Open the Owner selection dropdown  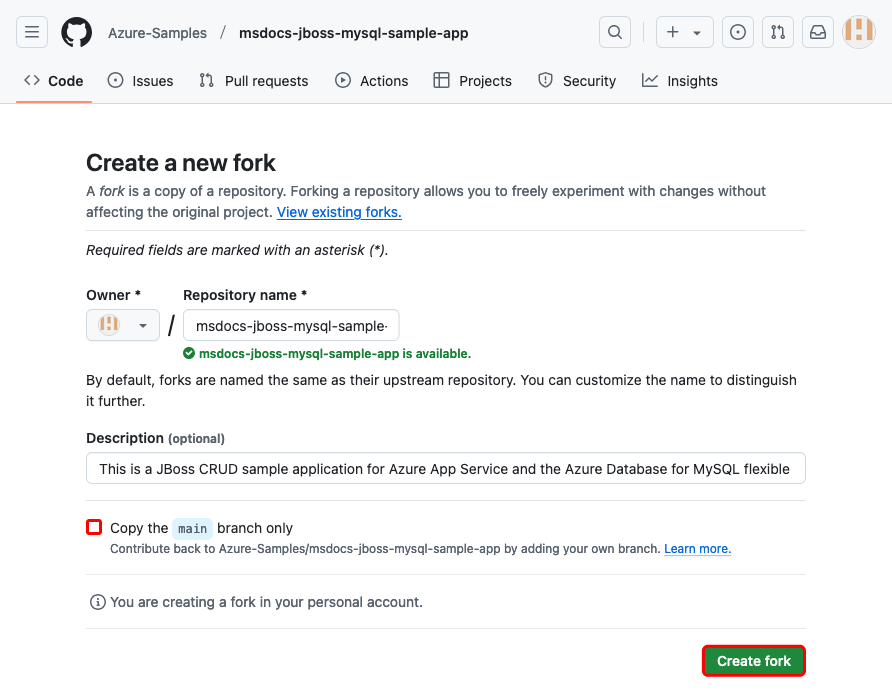coord(122,324)
